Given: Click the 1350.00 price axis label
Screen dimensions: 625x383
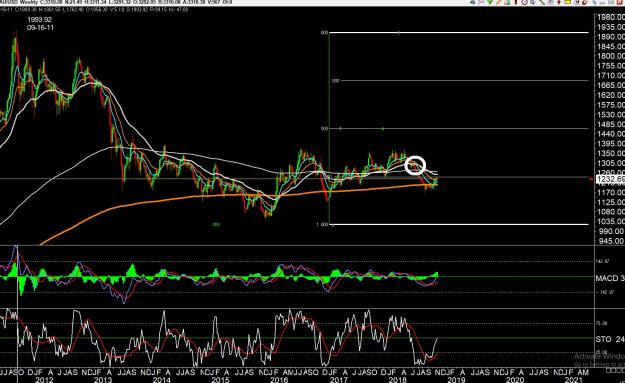Looking at the screenshot, I should click(x=610, y=153).
